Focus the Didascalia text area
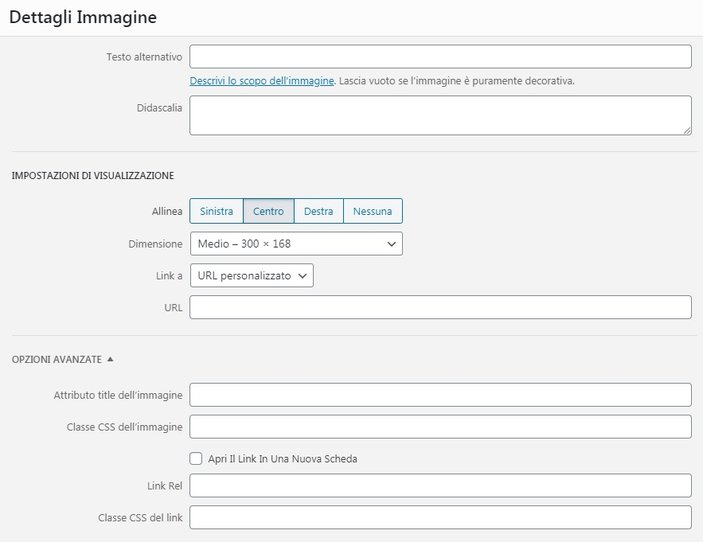 point(440,115)
